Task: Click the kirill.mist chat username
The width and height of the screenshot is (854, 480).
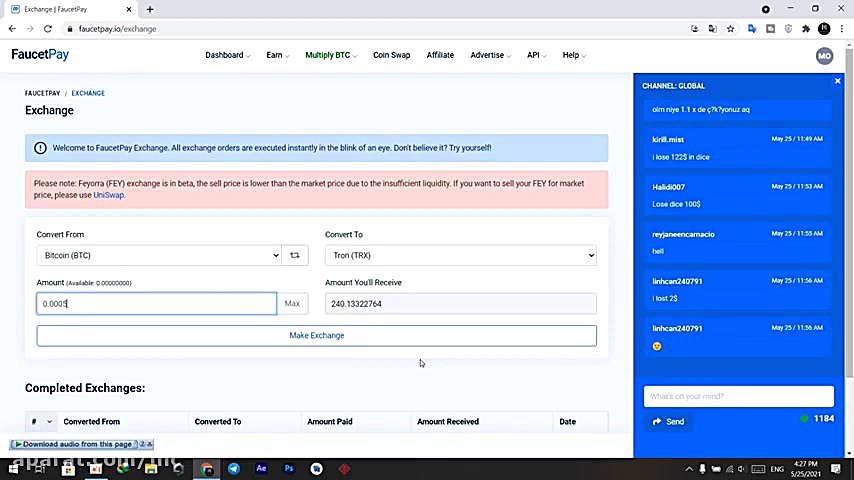Action: (x=668, y=139)
